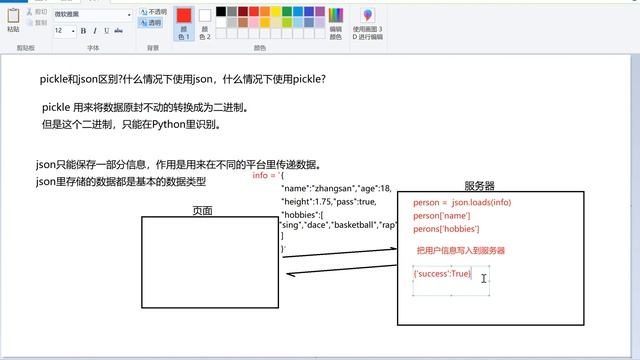Click inside the {'success':True} text box
Viewport: 640px width, 360px height.
click(x=451, y=280)
